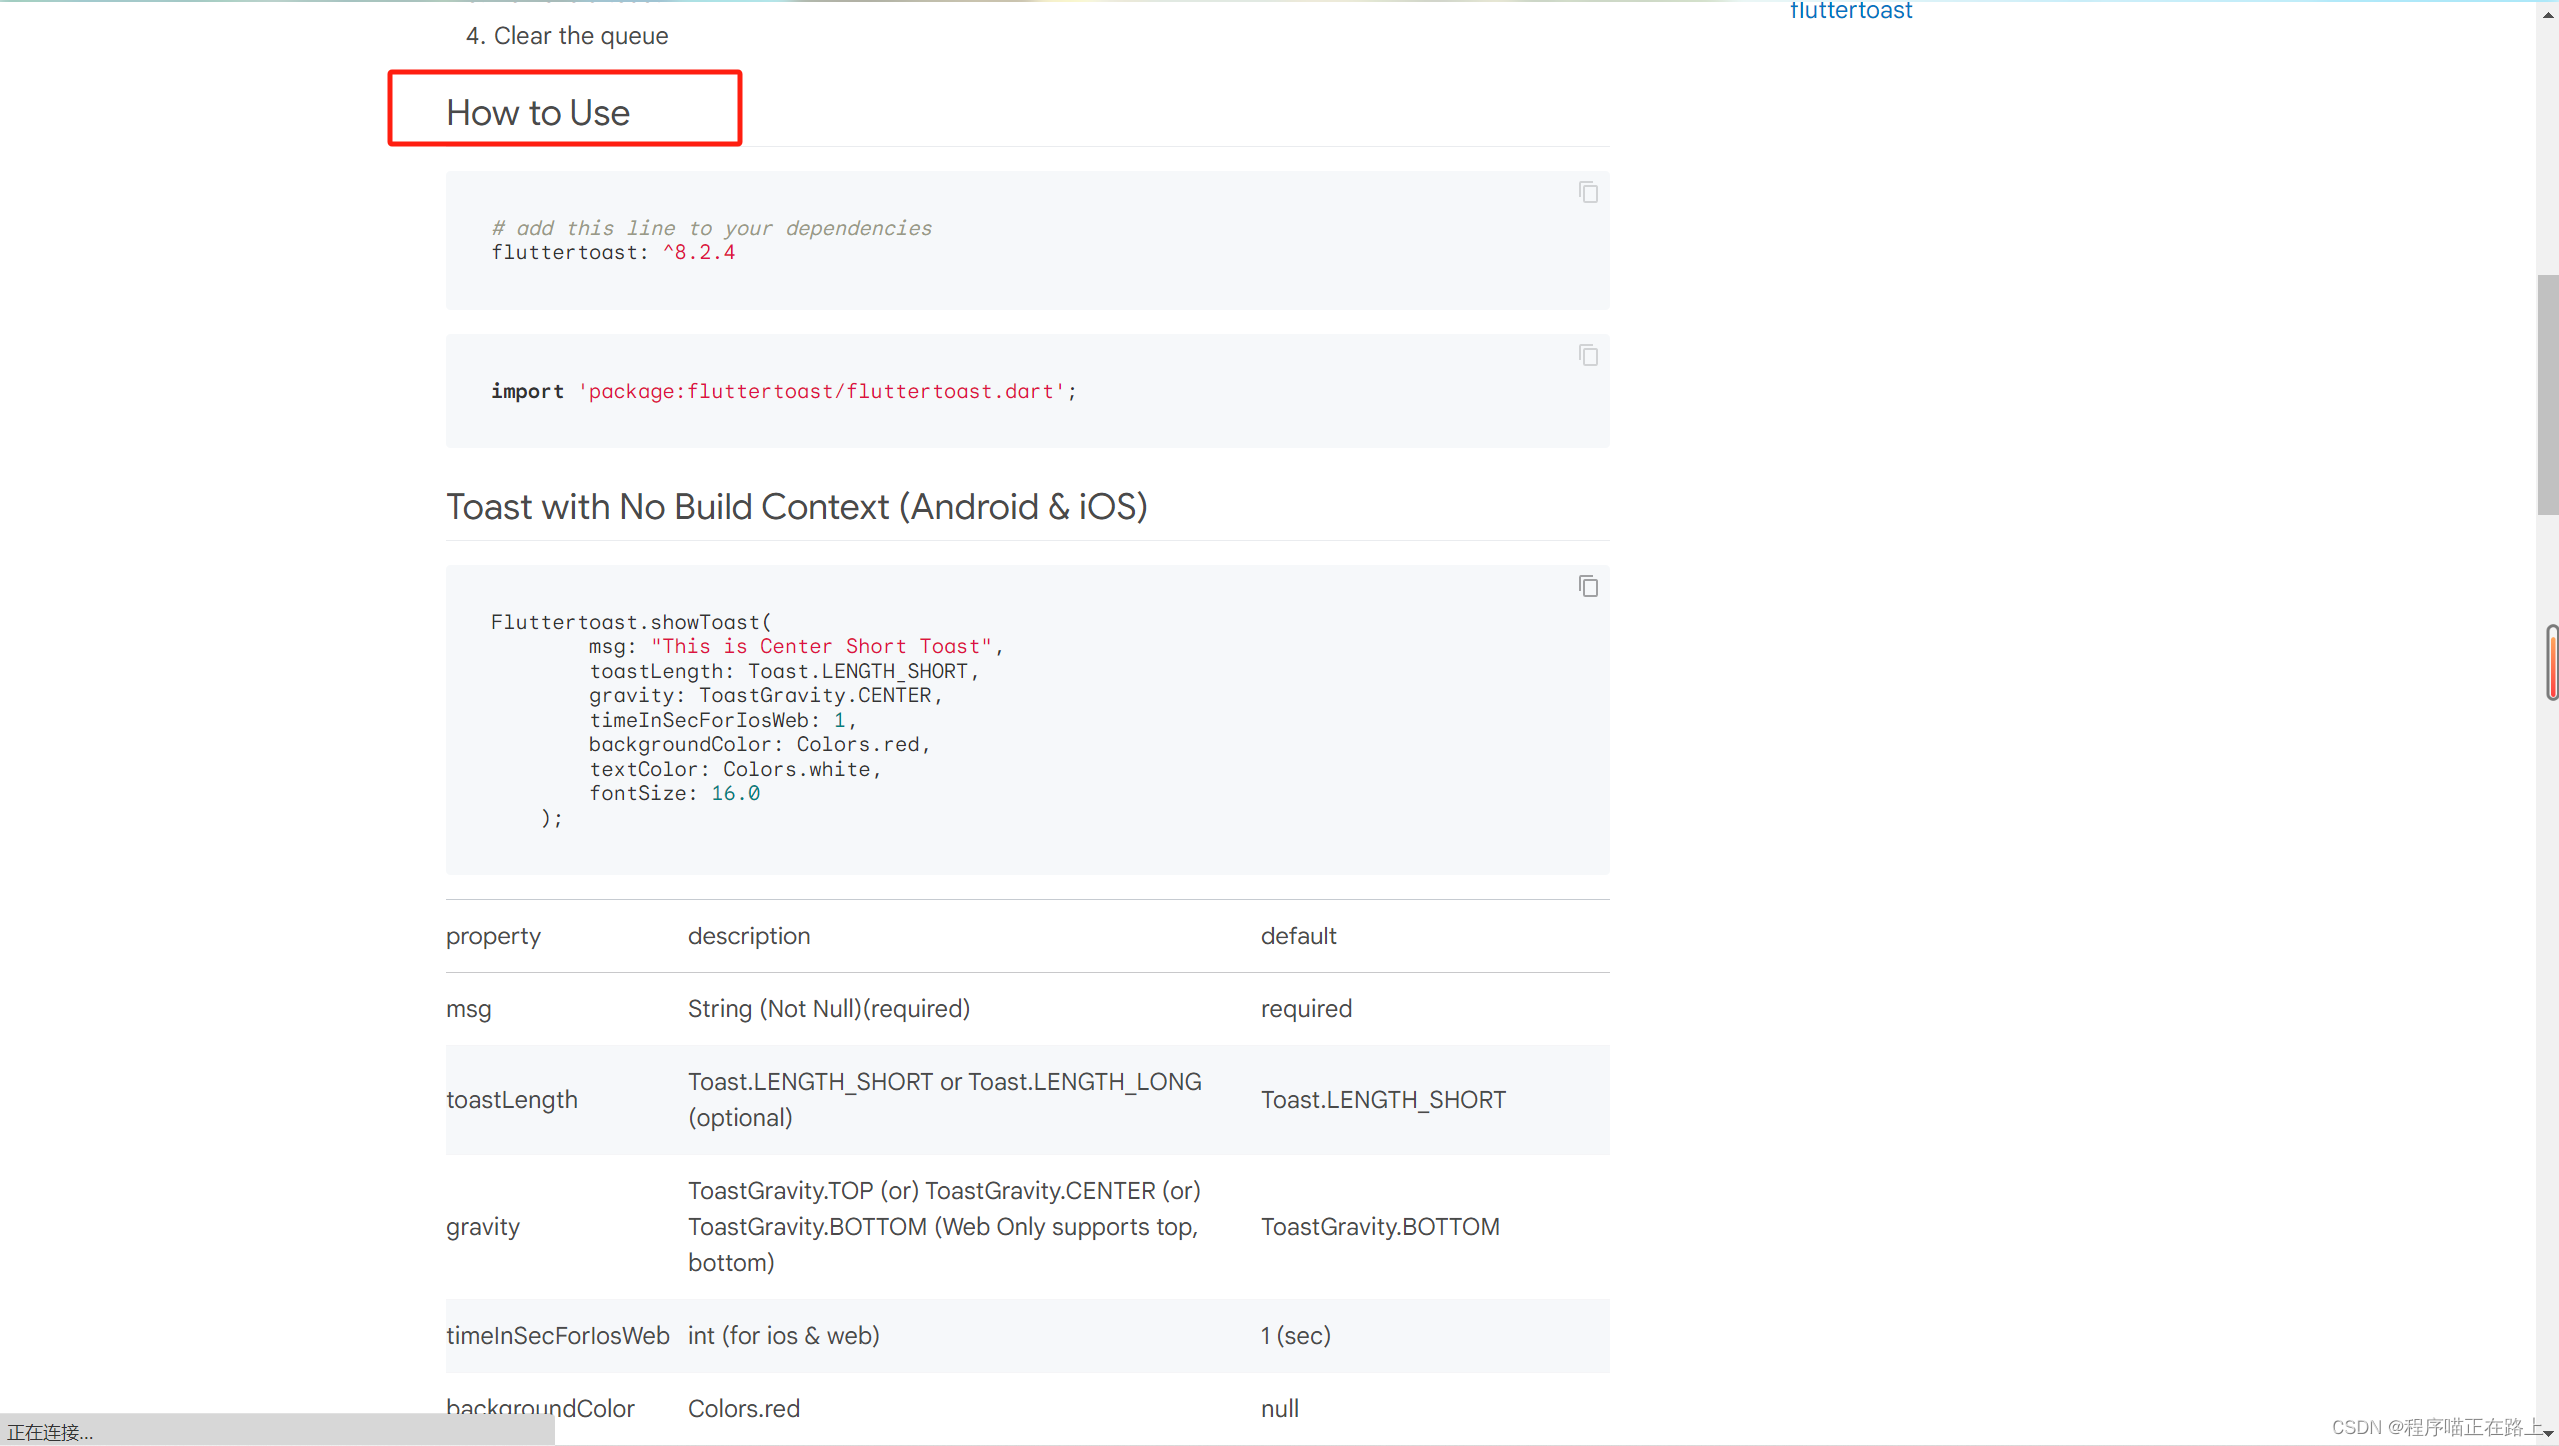The image size is (2559, 1446).
Task: Click the vertical scrollbar thumb
Action: click(x=2547, y=395)
